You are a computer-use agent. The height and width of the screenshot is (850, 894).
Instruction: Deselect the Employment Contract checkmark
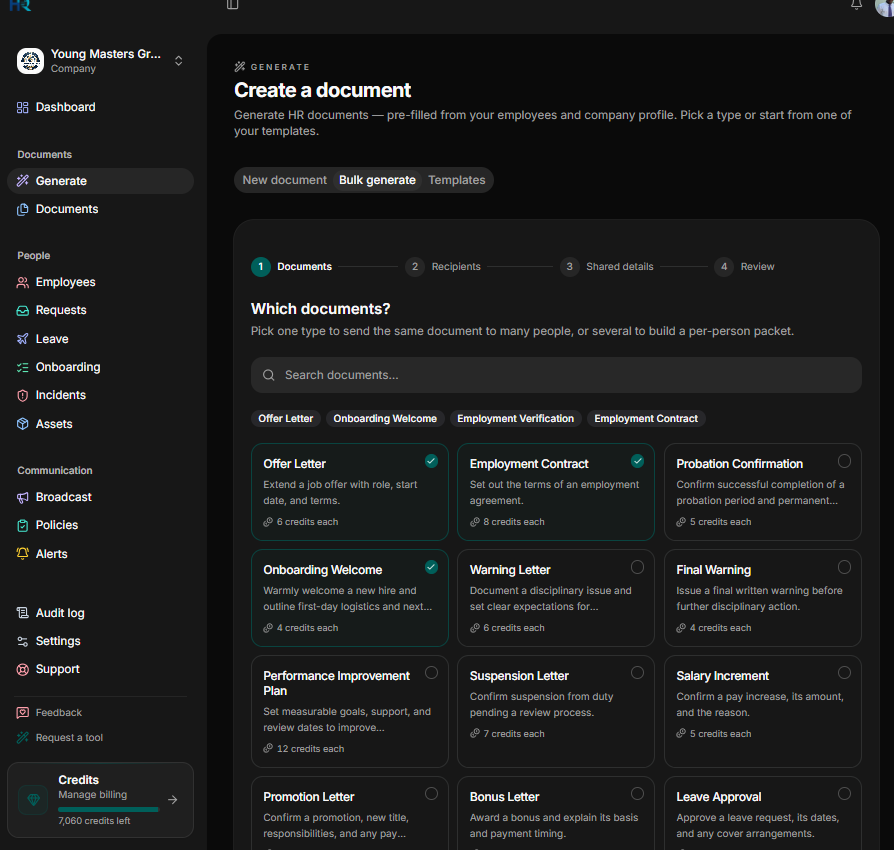click(x=637, y=461)
